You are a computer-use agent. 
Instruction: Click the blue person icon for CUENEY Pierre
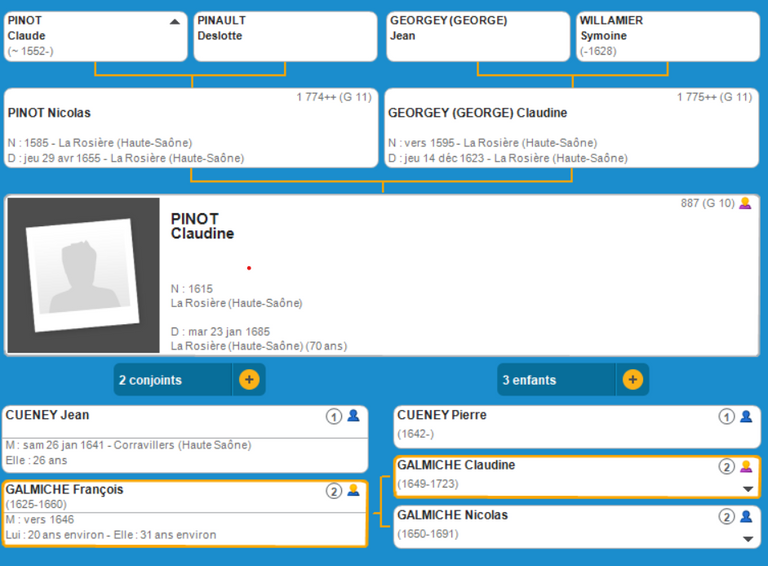745,416
